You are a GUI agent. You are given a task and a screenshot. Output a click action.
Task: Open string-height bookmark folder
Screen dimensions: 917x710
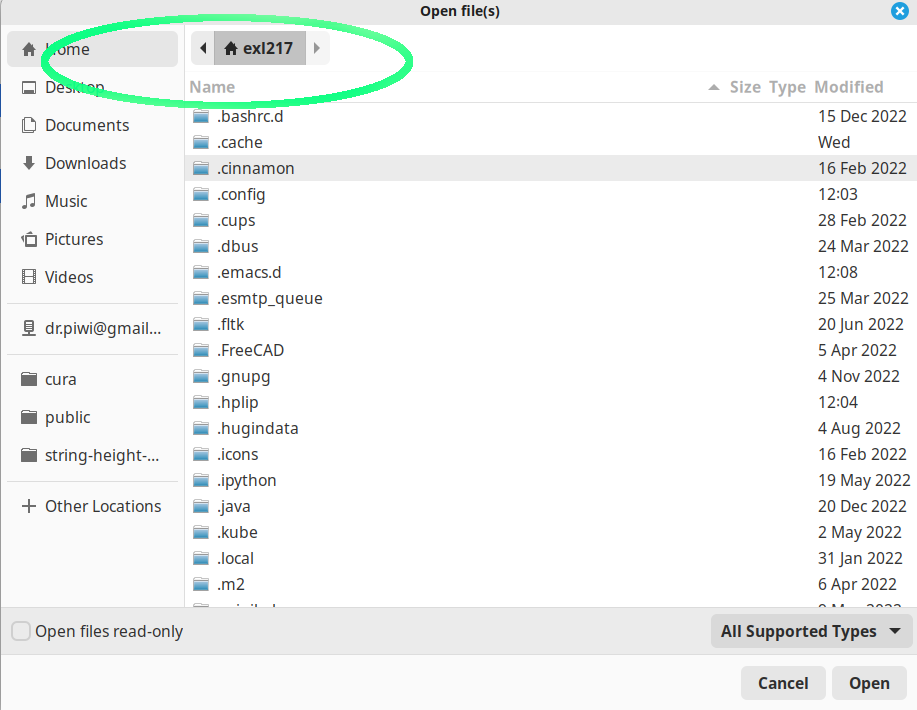pyautogui.click(x=92, y=456)
